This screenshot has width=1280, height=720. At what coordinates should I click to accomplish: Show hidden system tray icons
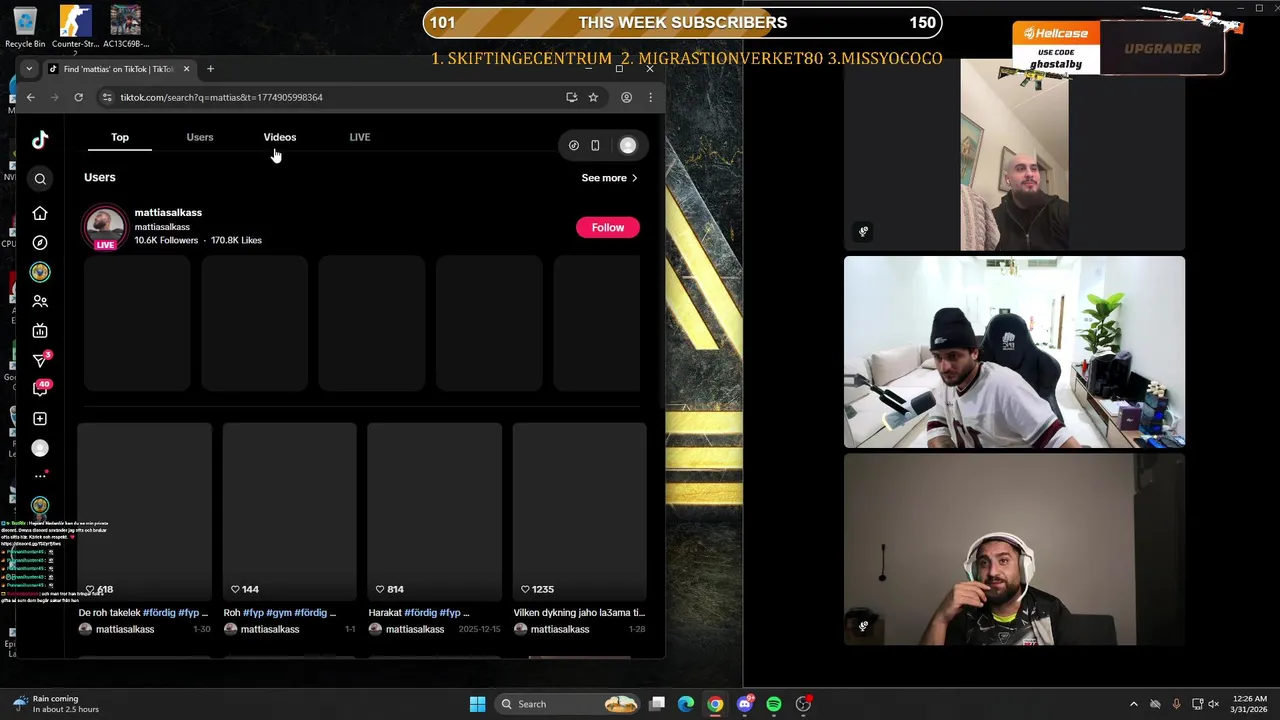tap(1133, 704)
